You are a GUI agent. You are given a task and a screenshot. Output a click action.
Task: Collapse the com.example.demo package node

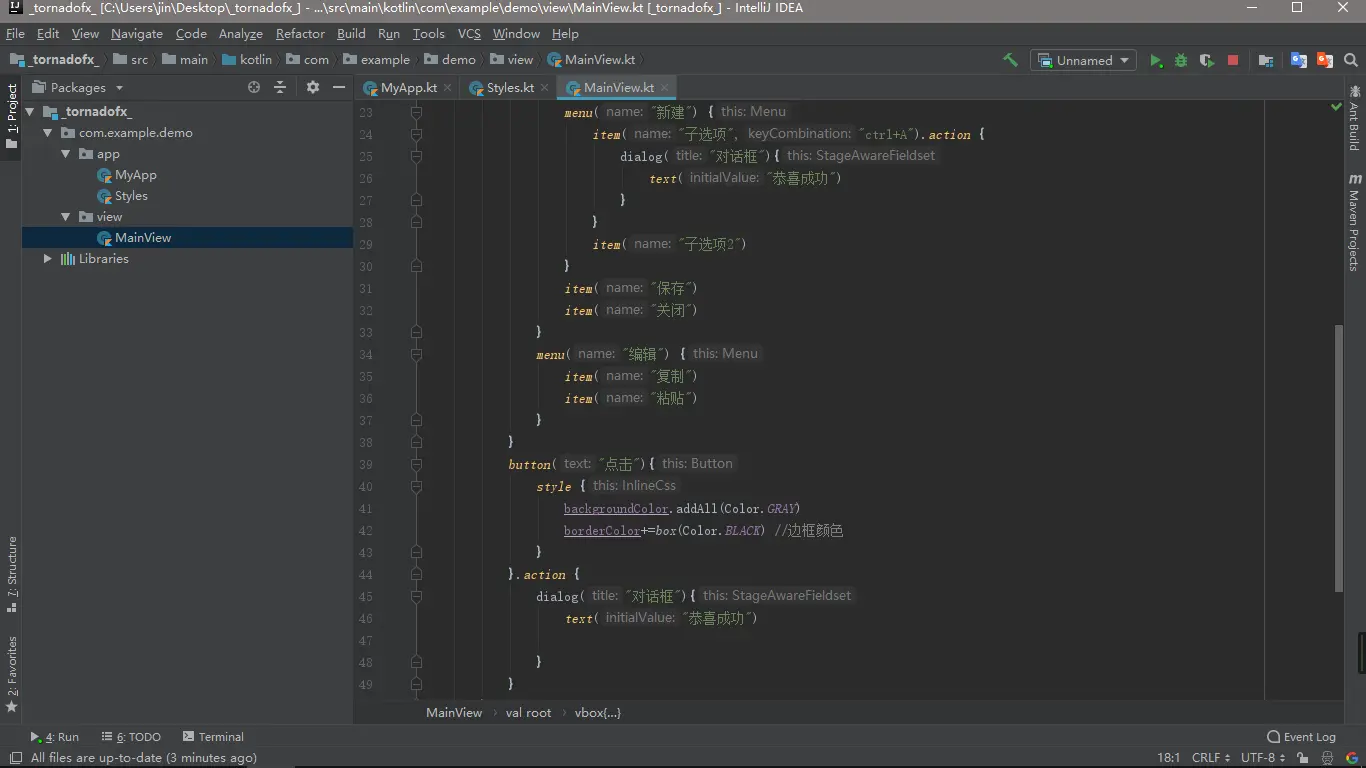click(47, 133)
